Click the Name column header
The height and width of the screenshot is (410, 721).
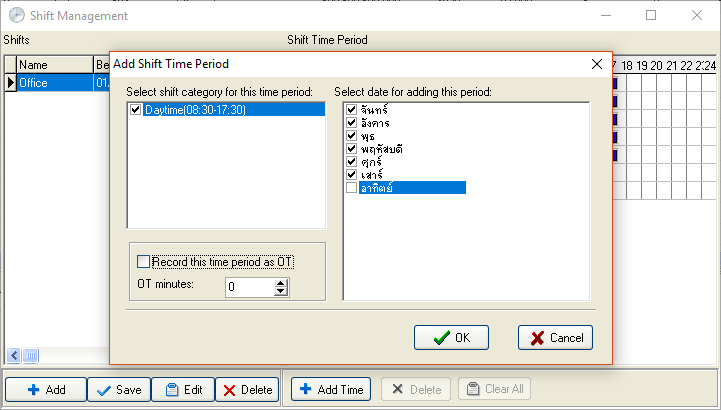(x=55, y=65)
